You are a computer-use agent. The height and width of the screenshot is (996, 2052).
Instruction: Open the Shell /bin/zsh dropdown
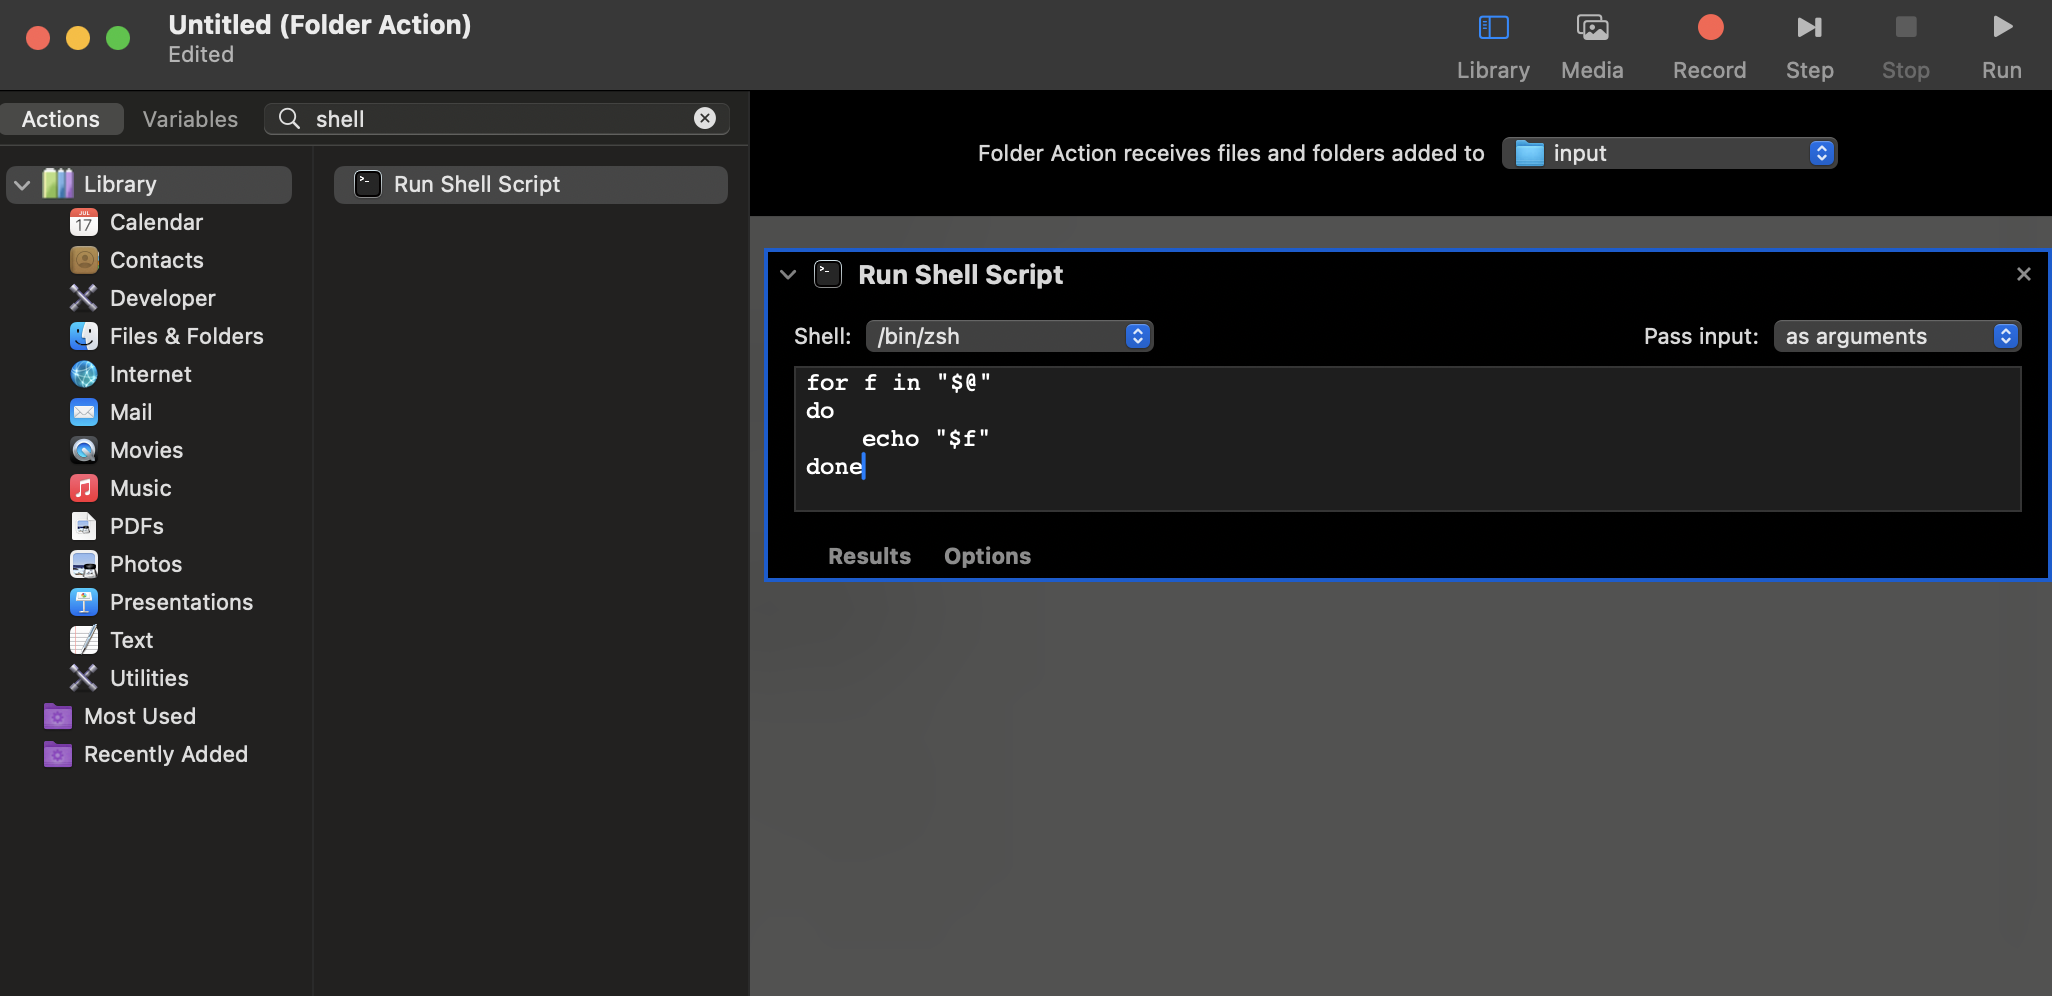1009,336
